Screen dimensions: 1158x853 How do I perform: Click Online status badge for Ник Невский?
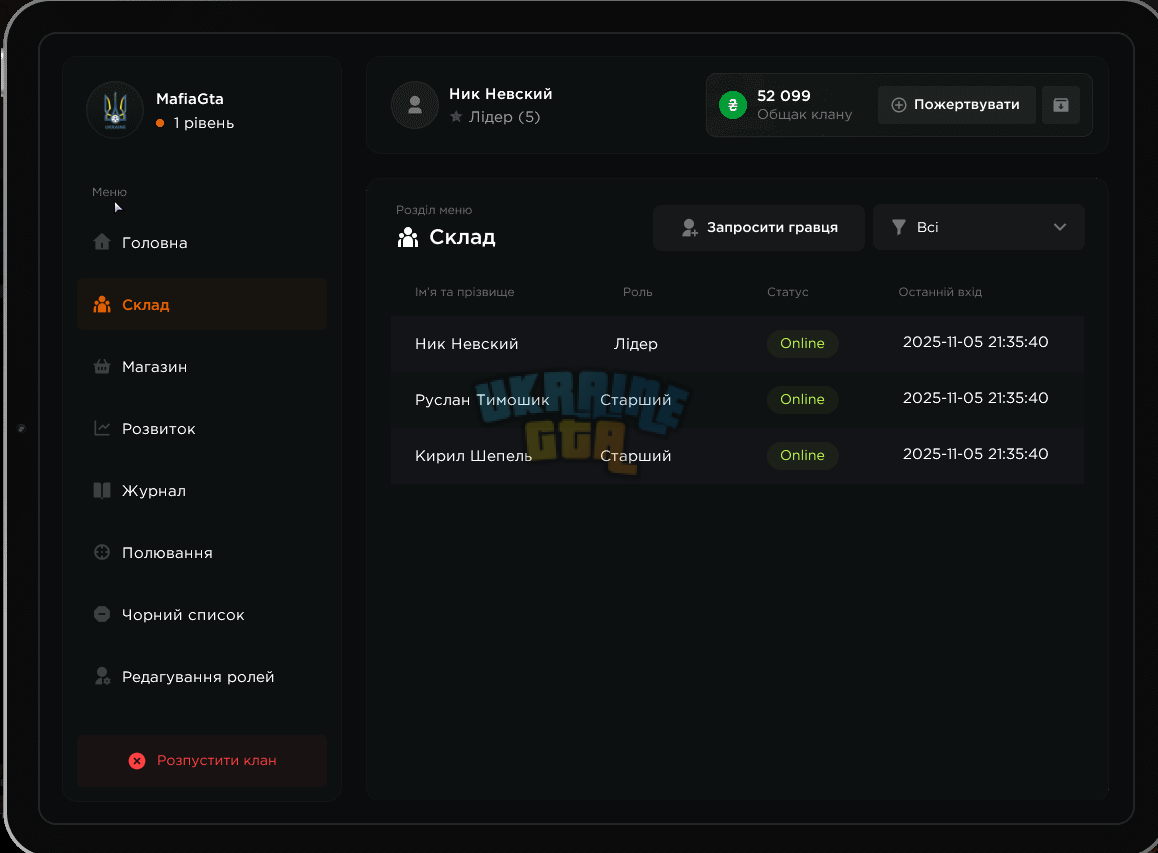[x=802, y=343]
